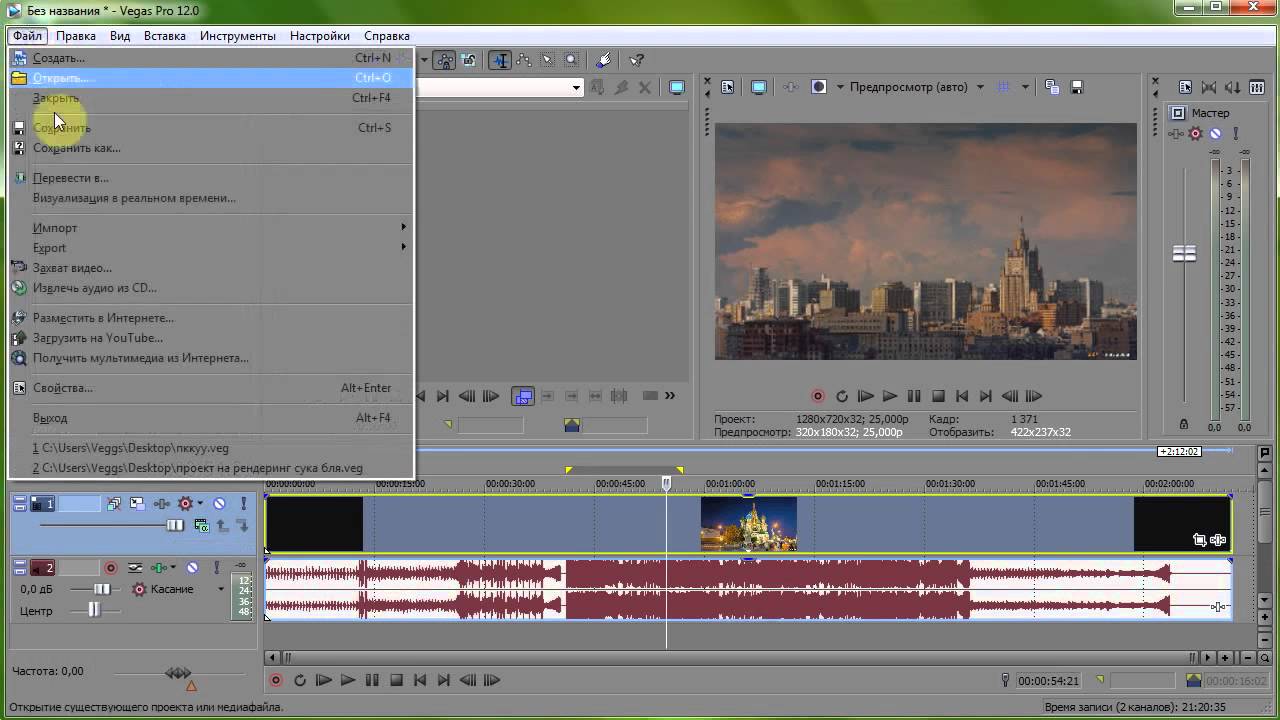
Task: Open Master bus audio properties icon
Action: [1186, 87]
